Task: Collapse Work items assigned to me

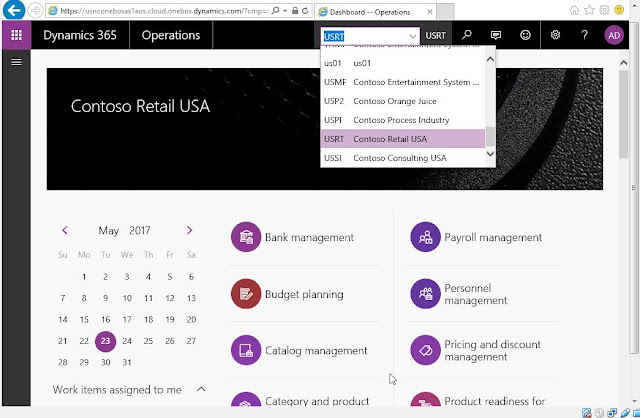Action: pyautogui.click(x=201, y=389)
